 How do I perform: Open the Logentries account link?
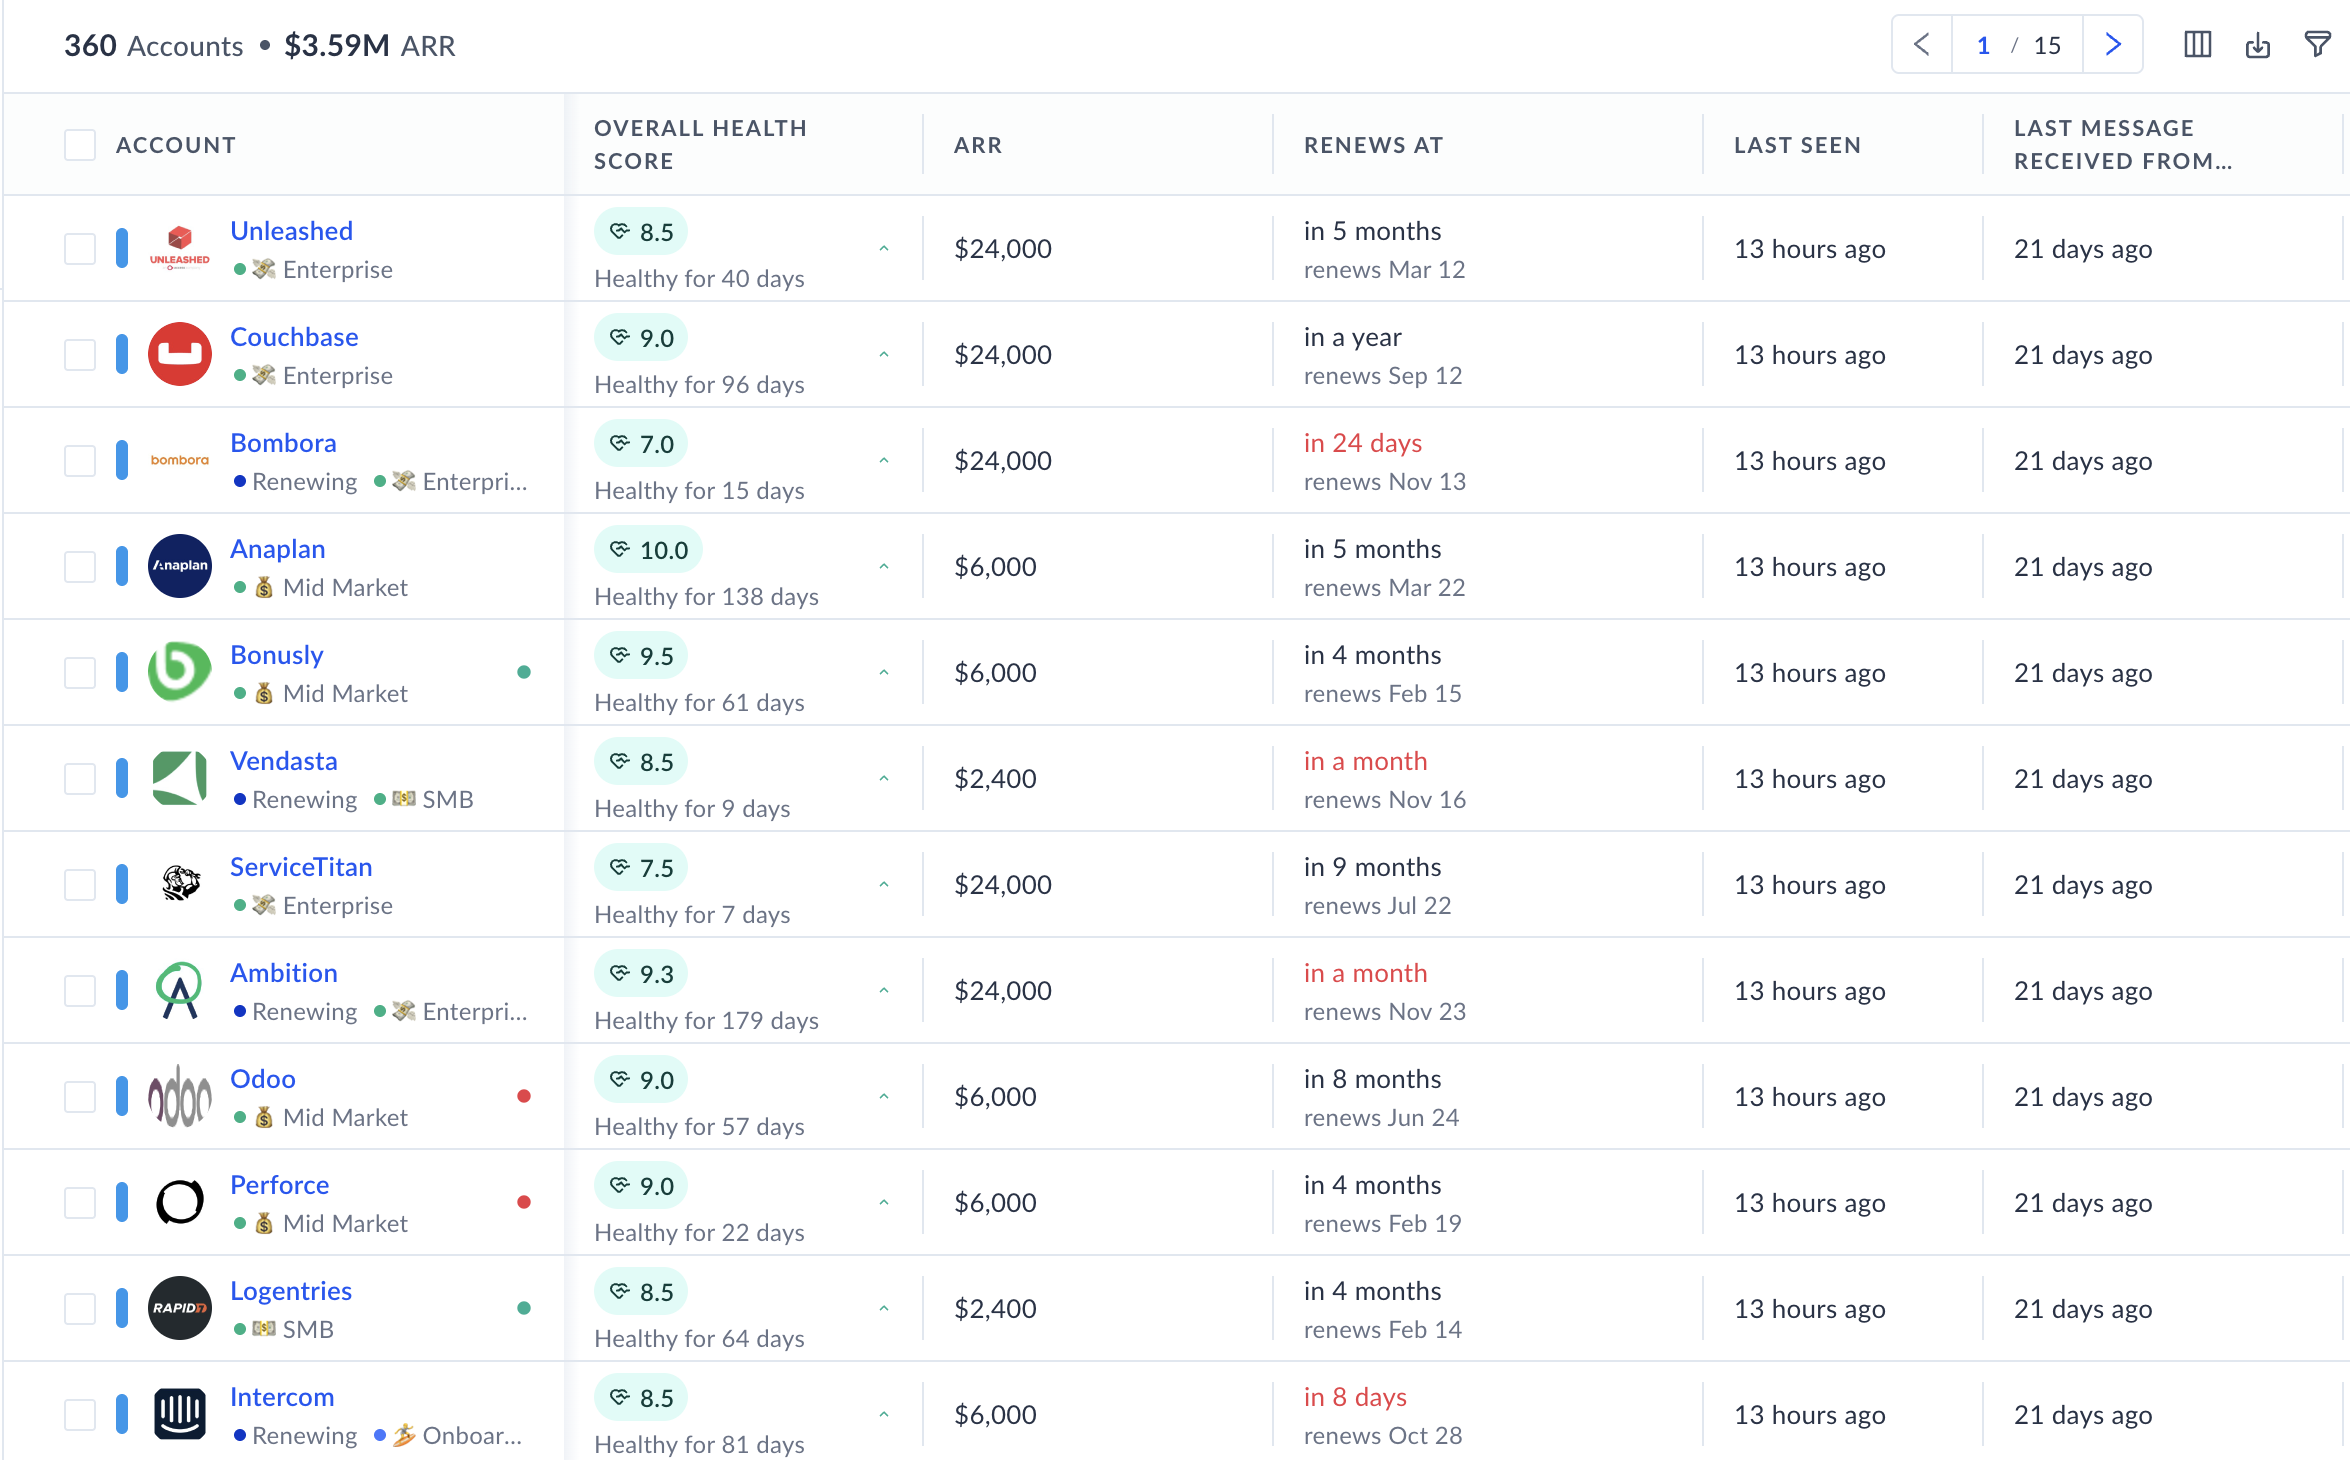point(290,1291)
